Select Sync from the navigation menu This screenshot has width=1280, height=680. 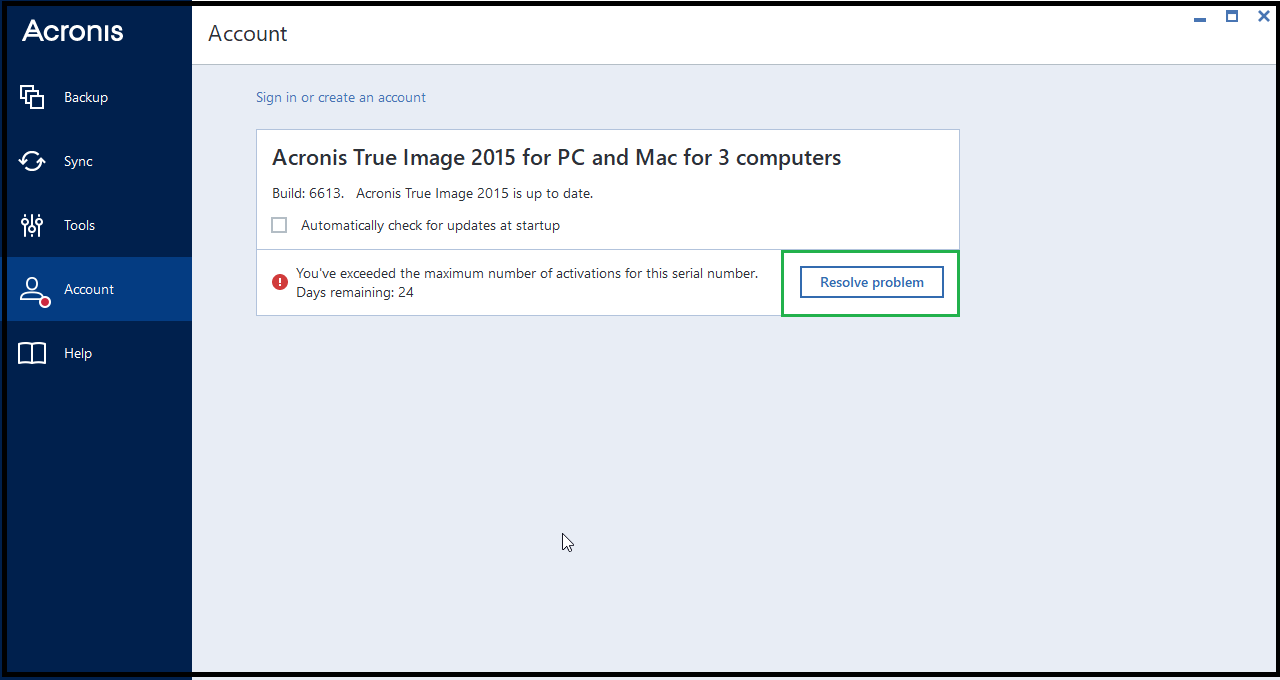click(80, 160)
